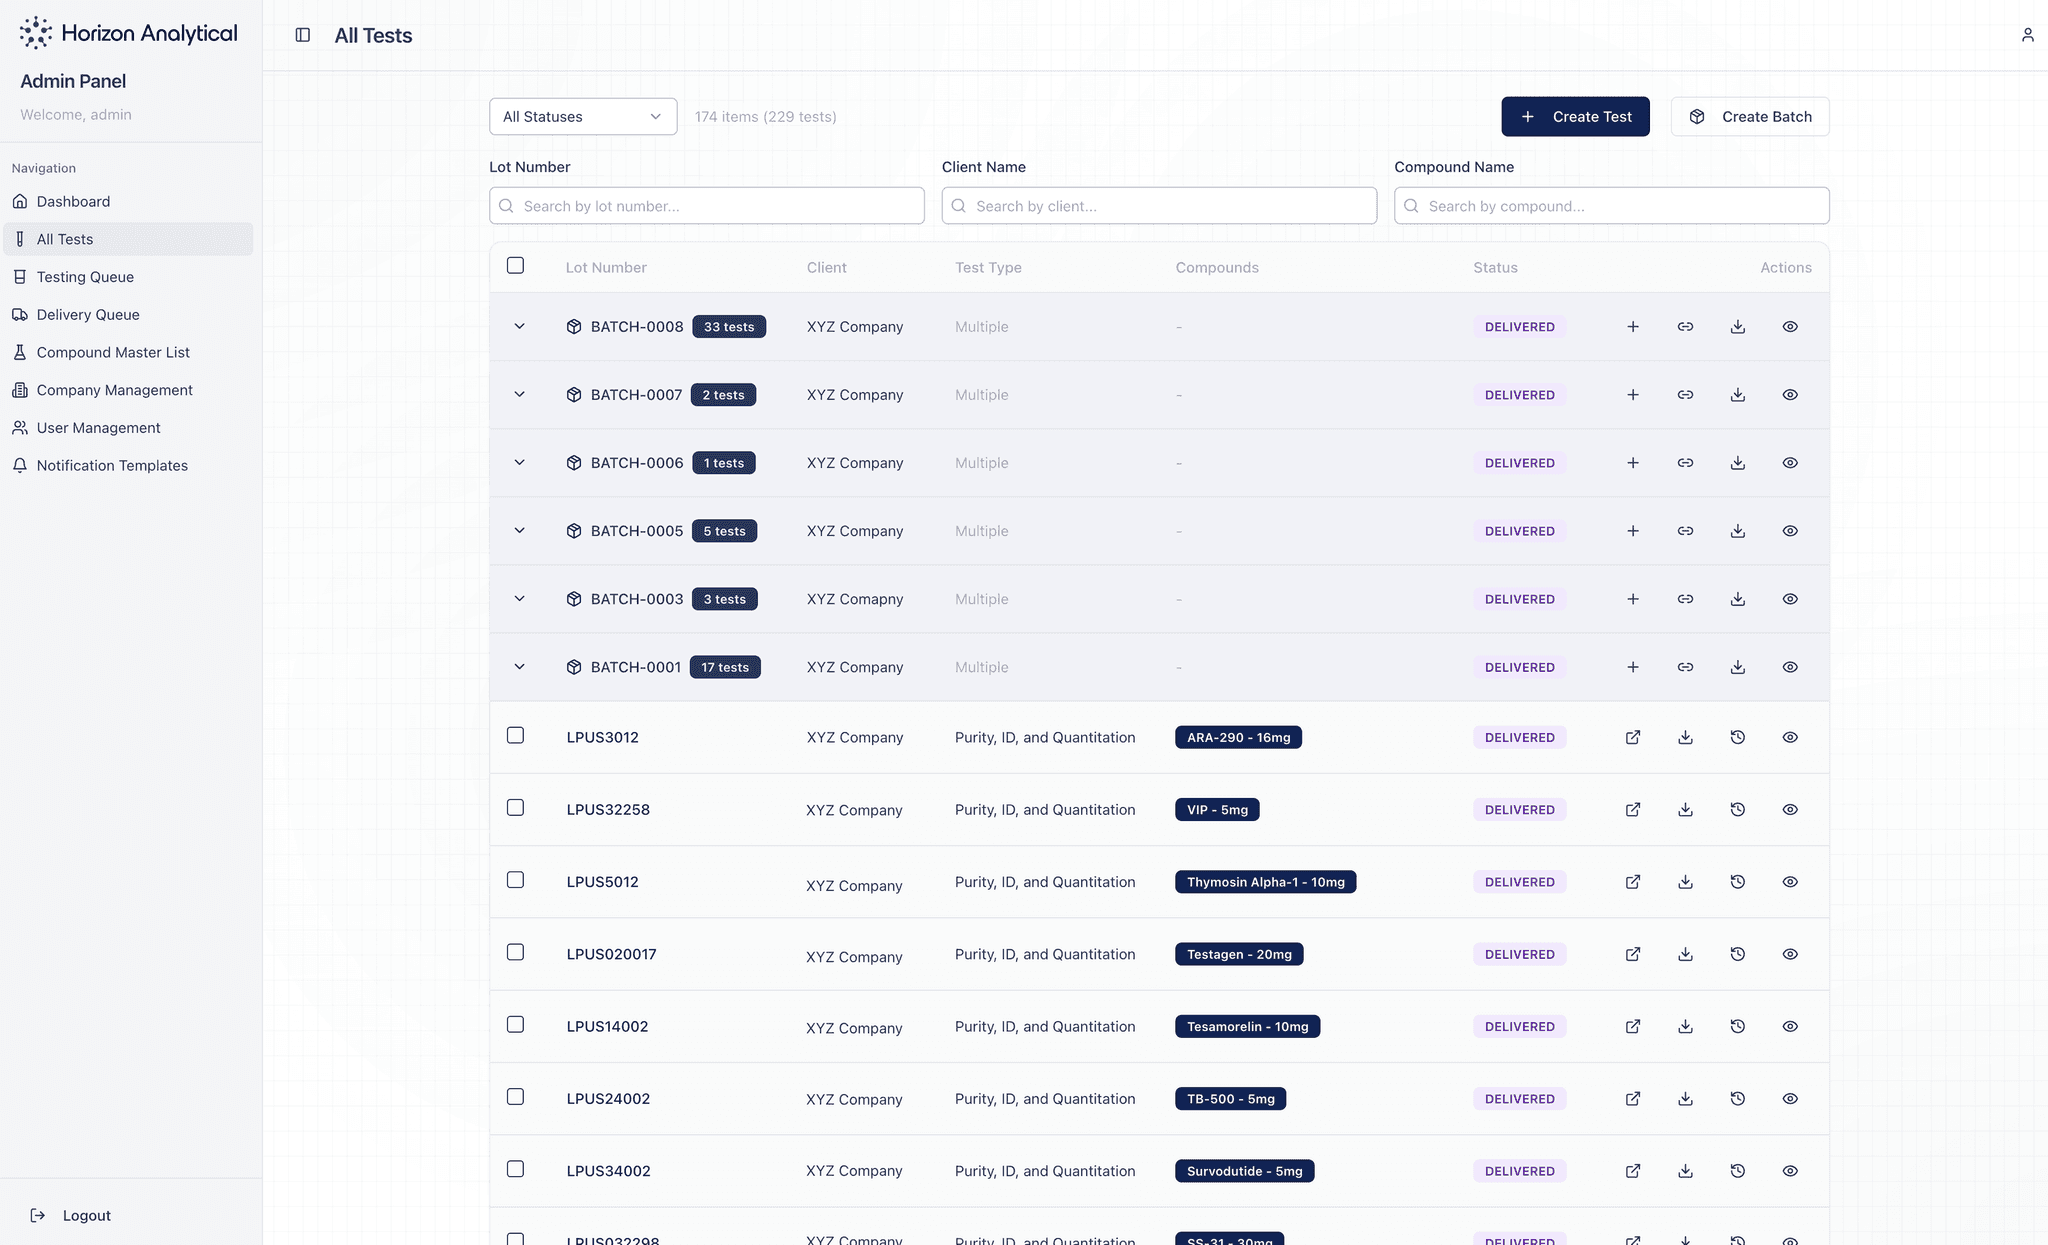Open the user profile icon
2048x1245 pixels.
point(2027,35)
